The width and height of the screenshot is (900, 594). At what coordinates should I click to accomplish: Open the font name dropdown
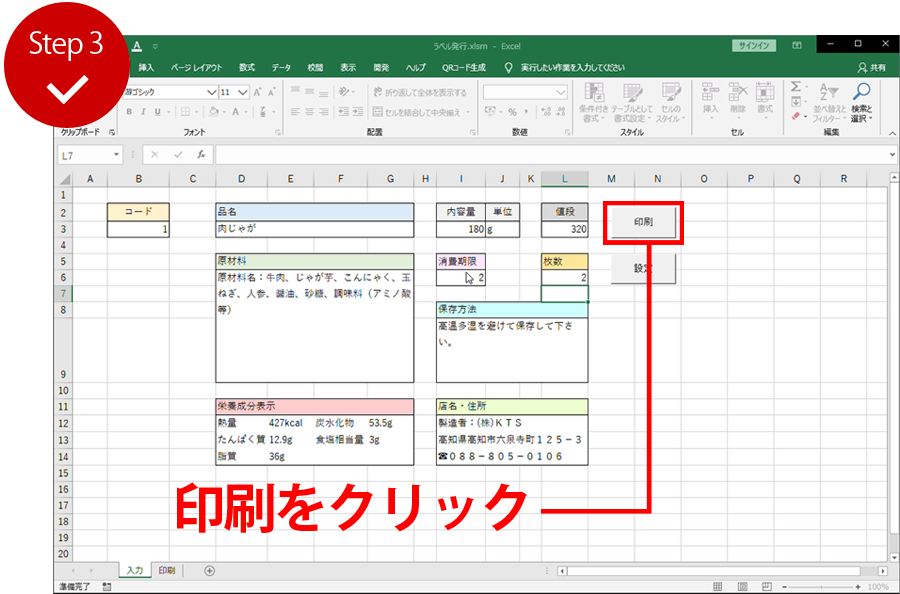[211, 92]
